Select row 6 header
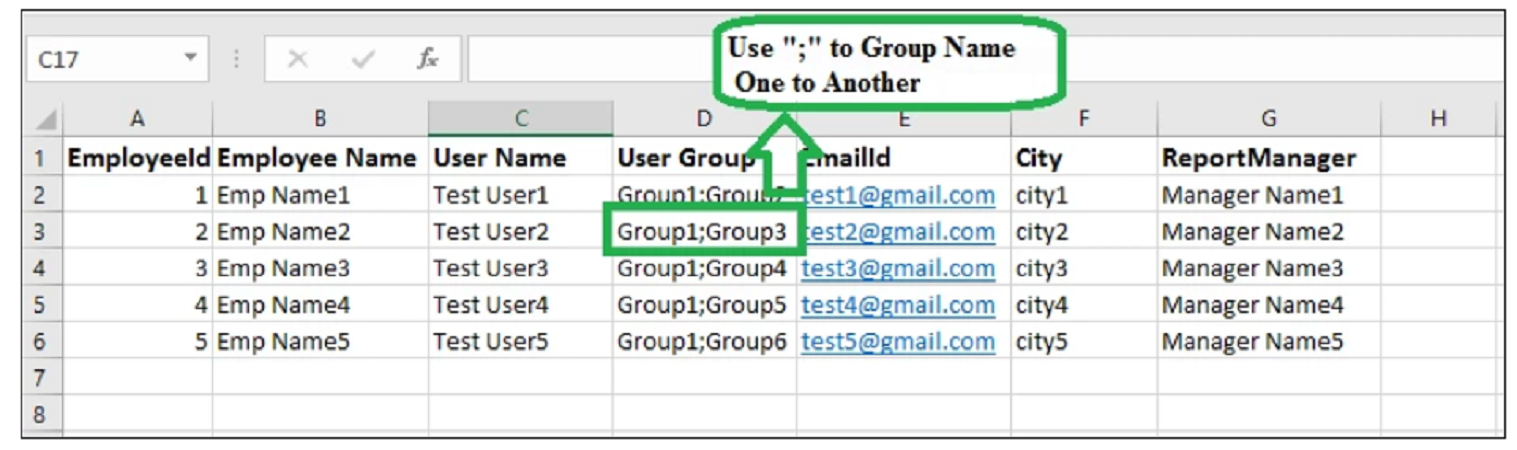 41,341
